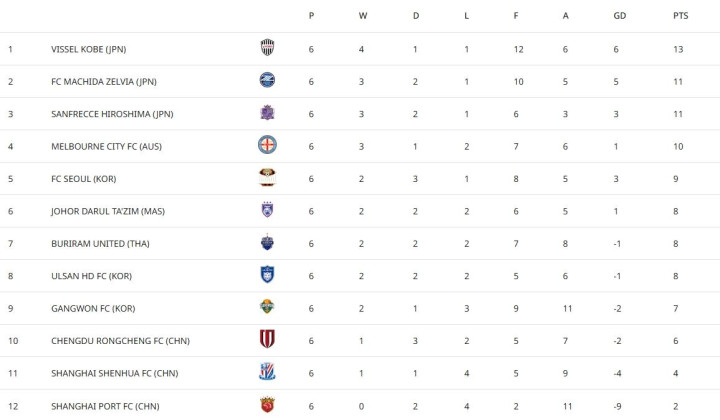Click the Johor Darul Ta'zim club crest
Image resolution: width=720 pixels, height=420 pixels.
(267, 210)
